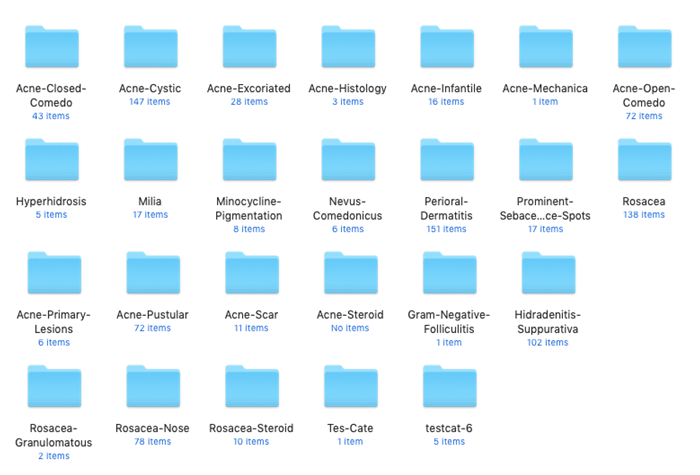The height and width of the screenshot is (475, 700).
Task: Click the Minocycline-Pigmentation folder icon
Action: click(x=249, y=161)
